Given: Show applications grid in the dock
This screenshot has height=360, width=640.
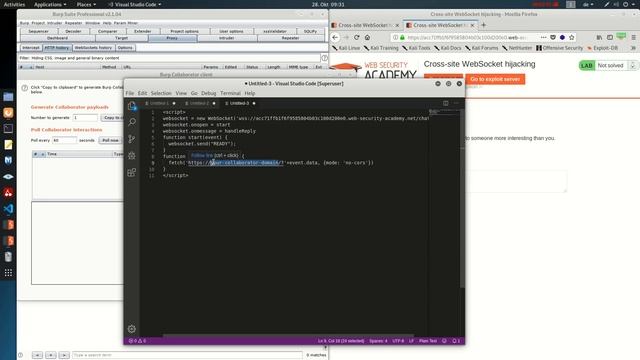Looking at the screenshot, I should [8, 273].
